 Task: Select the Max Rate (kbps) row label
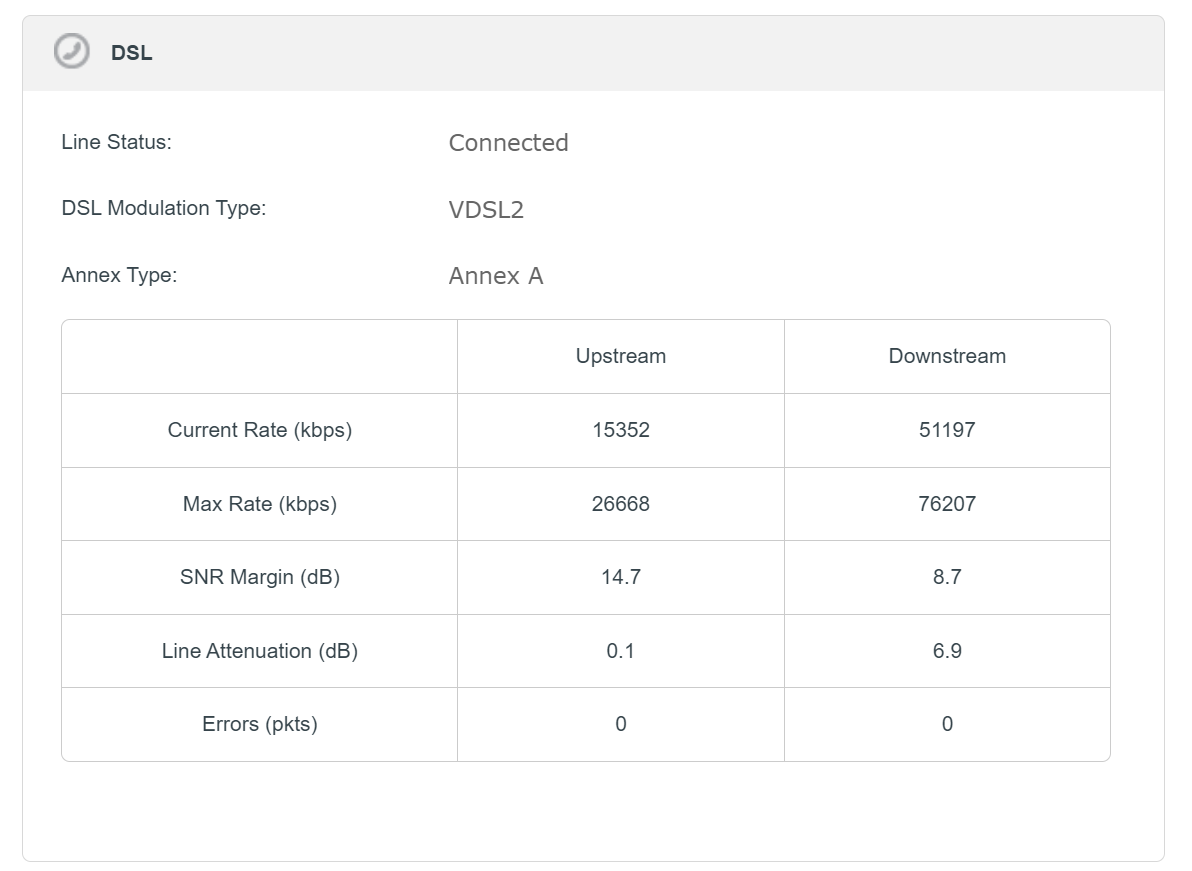coord(260,504)
